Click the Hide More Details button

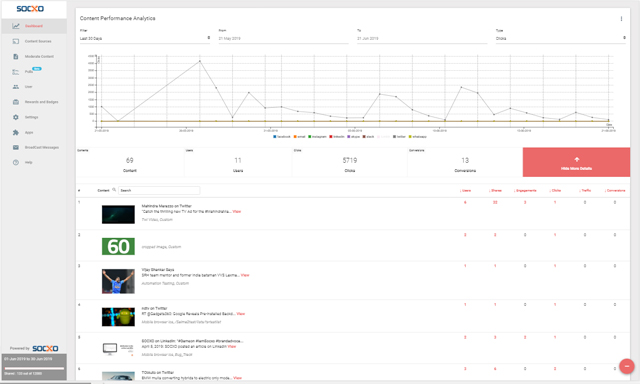pos(576,162)
